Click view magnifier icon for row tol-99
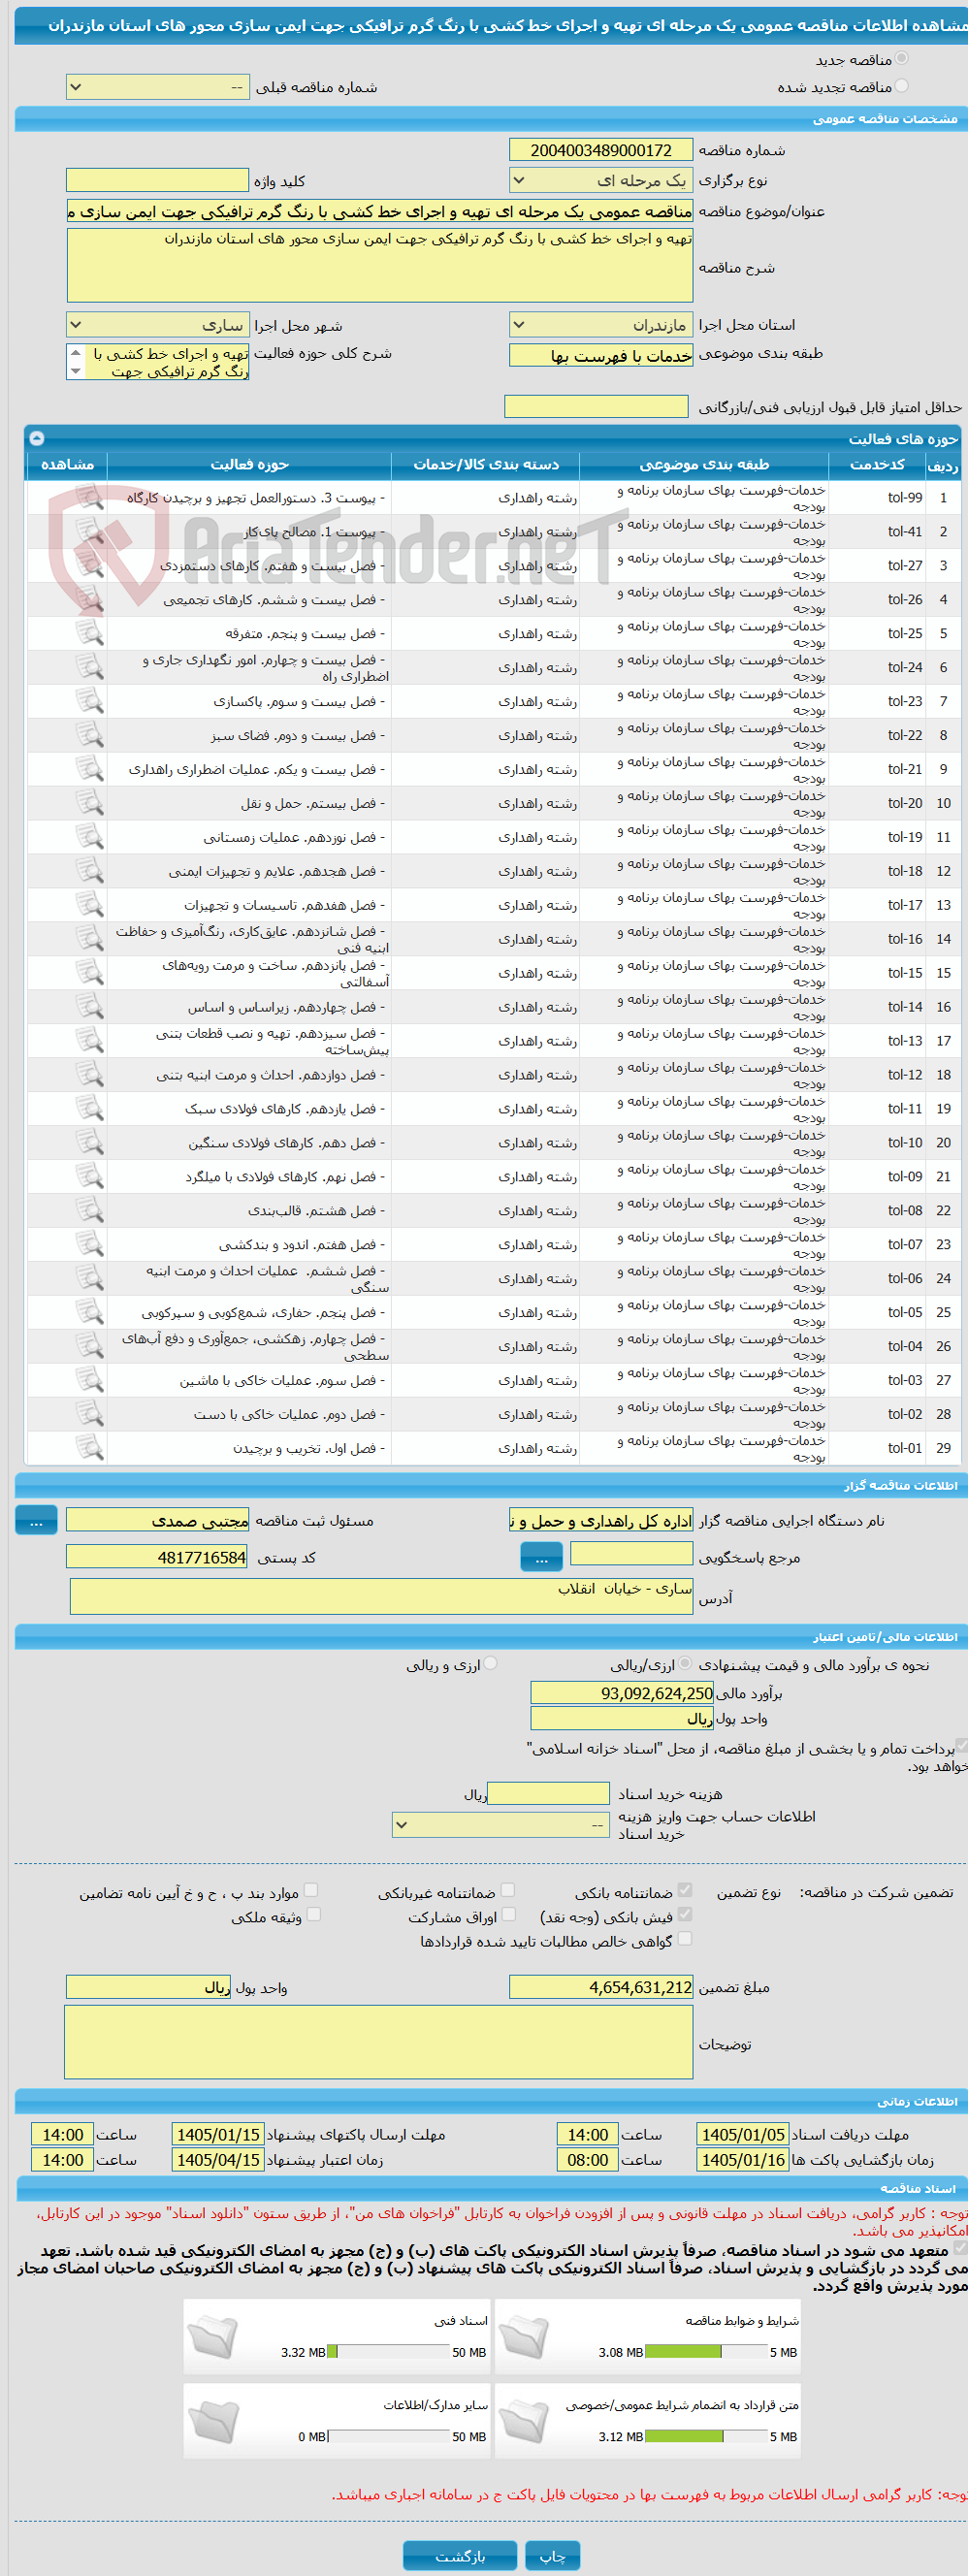This screenshot has width=968, height=2576. click(x=90, y=497)
